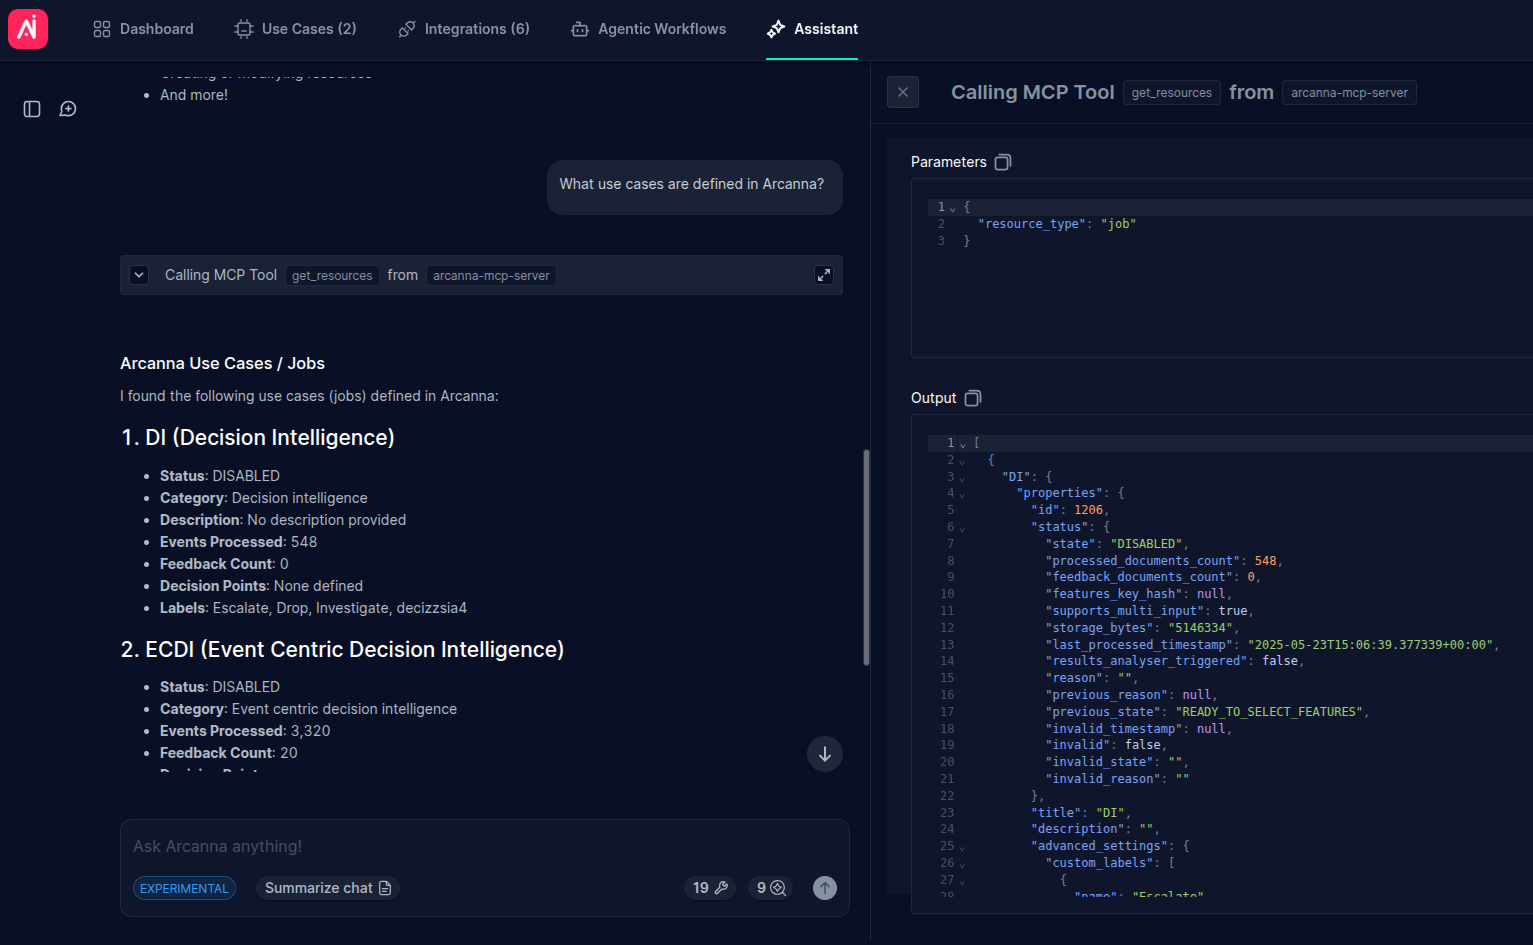Click arcanna-mcp-server tag in panel header
Image resolution: width=1533 pixels, height=945 pixels.
[1349, 93]
